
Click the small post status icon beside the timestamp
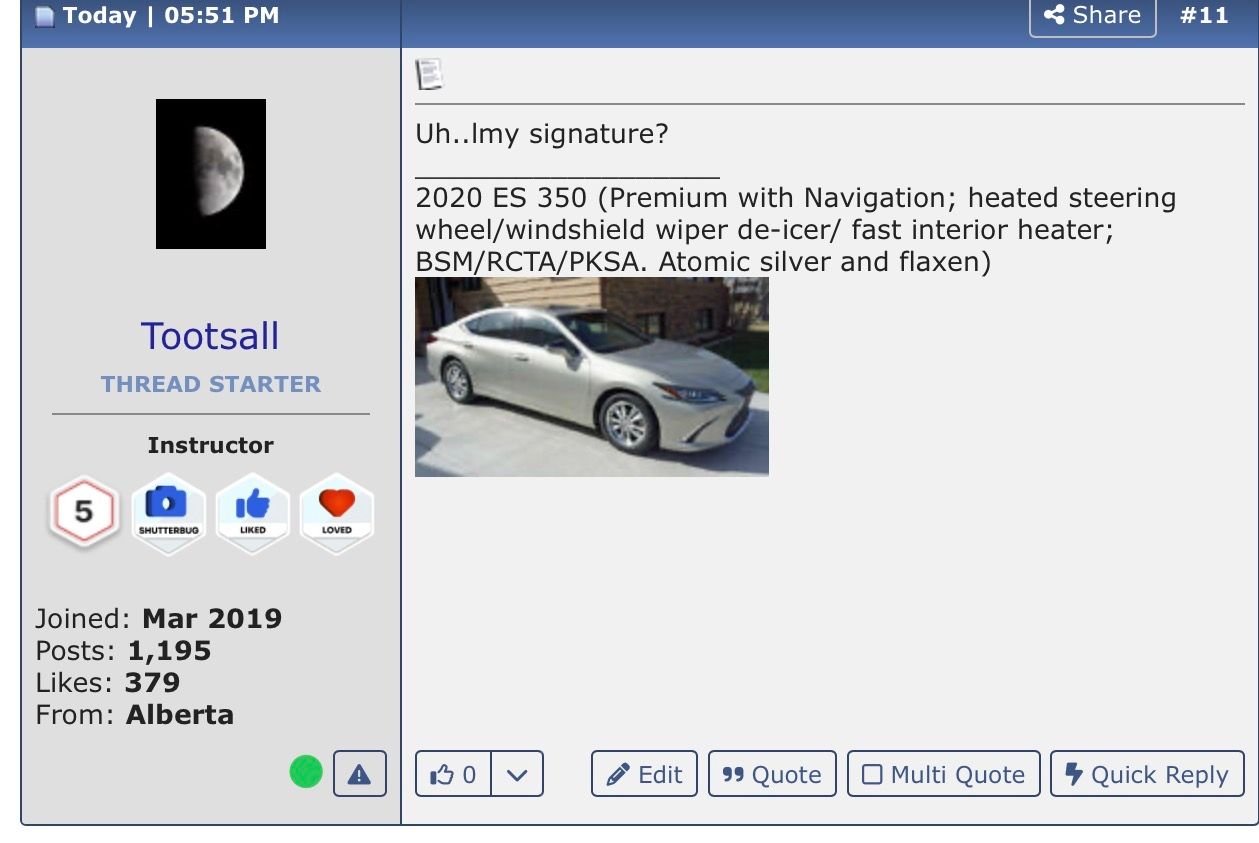click(x=44, y=16)
